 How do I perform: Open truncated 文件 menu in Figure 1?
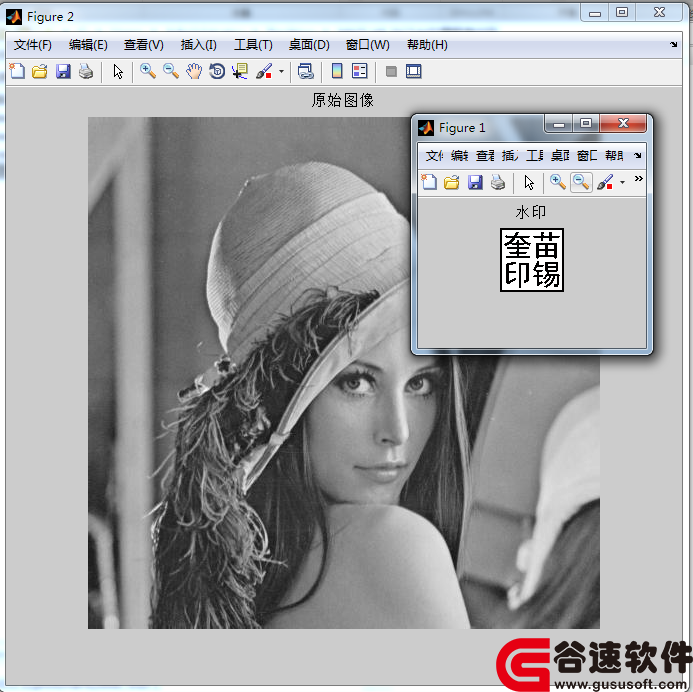tap(434, 156)
